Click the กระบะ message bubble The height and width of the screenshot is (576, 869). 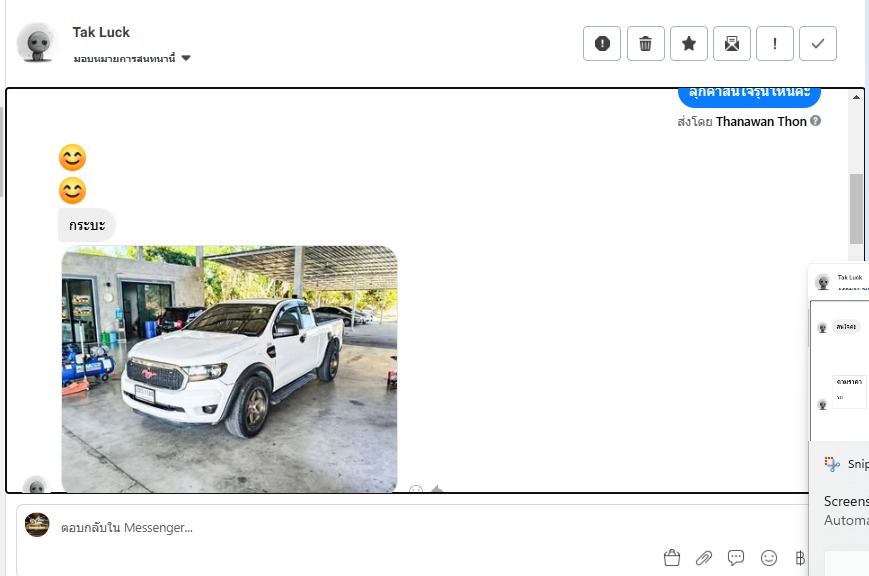pos(87,225)
